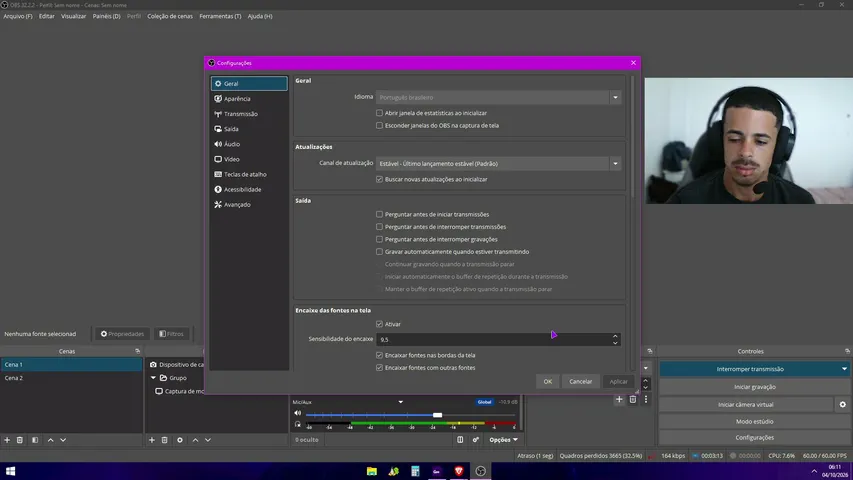853x480 pixels.
Task: Enable Esconder janelas do OBS na captura
Action: [x=379, y=125]
